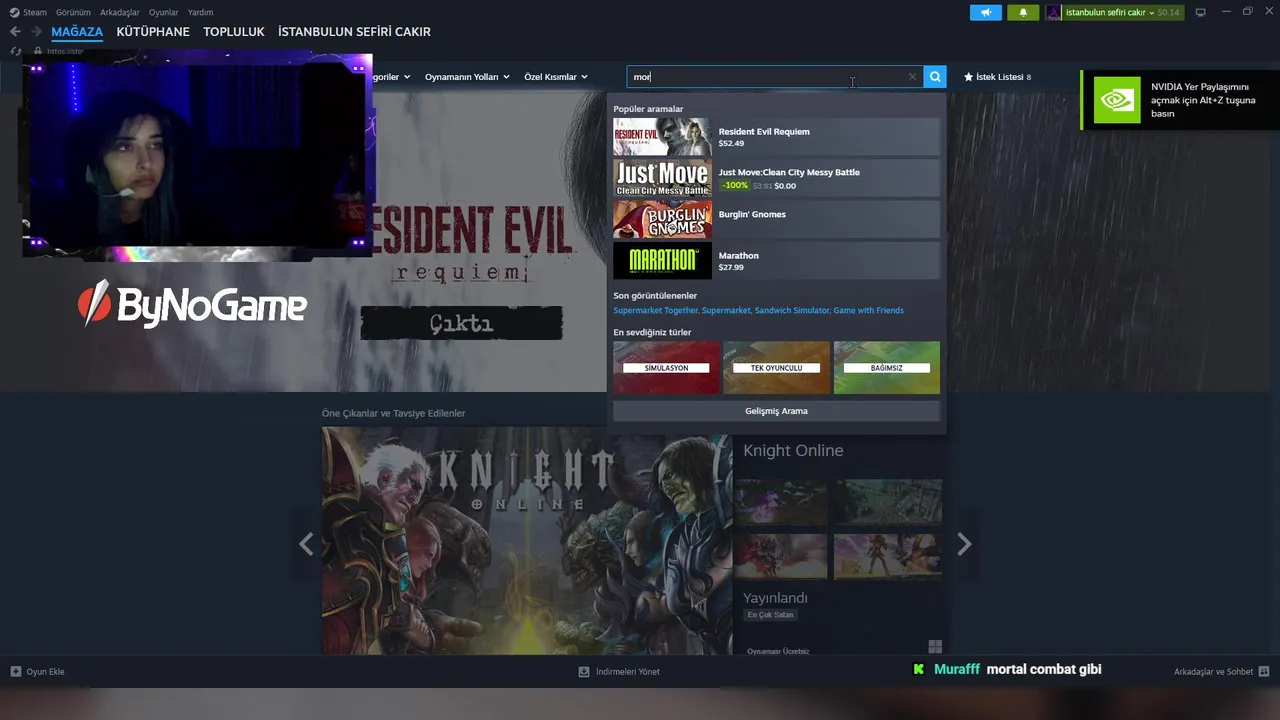Click the Knight Online featured banner image

[527, 541]
